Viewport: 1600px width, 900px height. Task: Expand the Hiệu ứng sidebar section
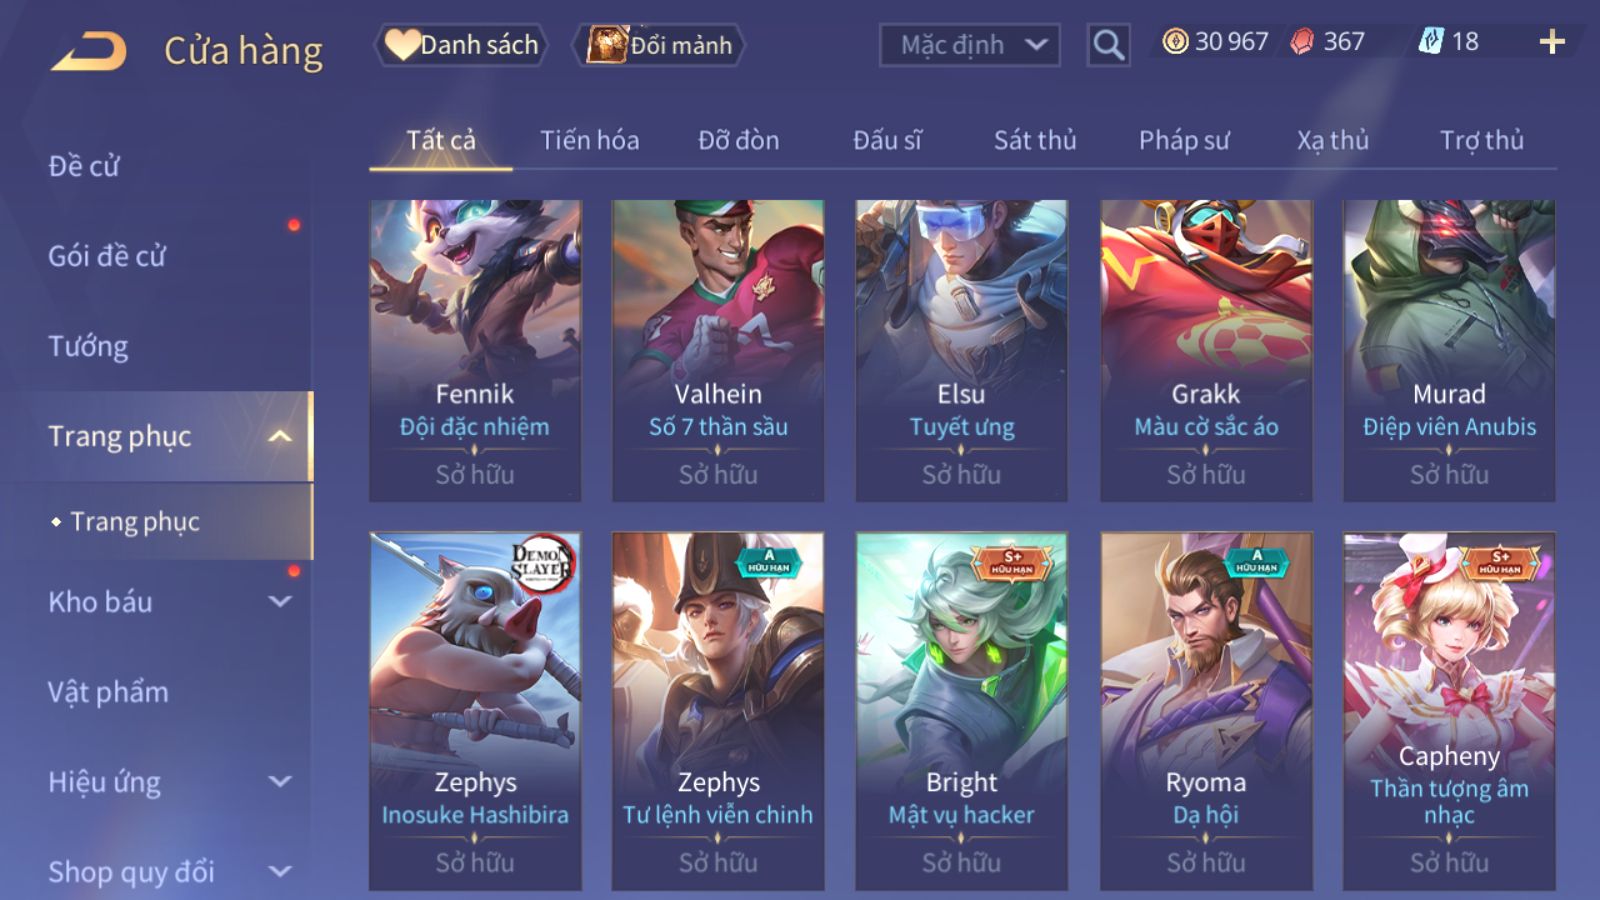[280, 782]
